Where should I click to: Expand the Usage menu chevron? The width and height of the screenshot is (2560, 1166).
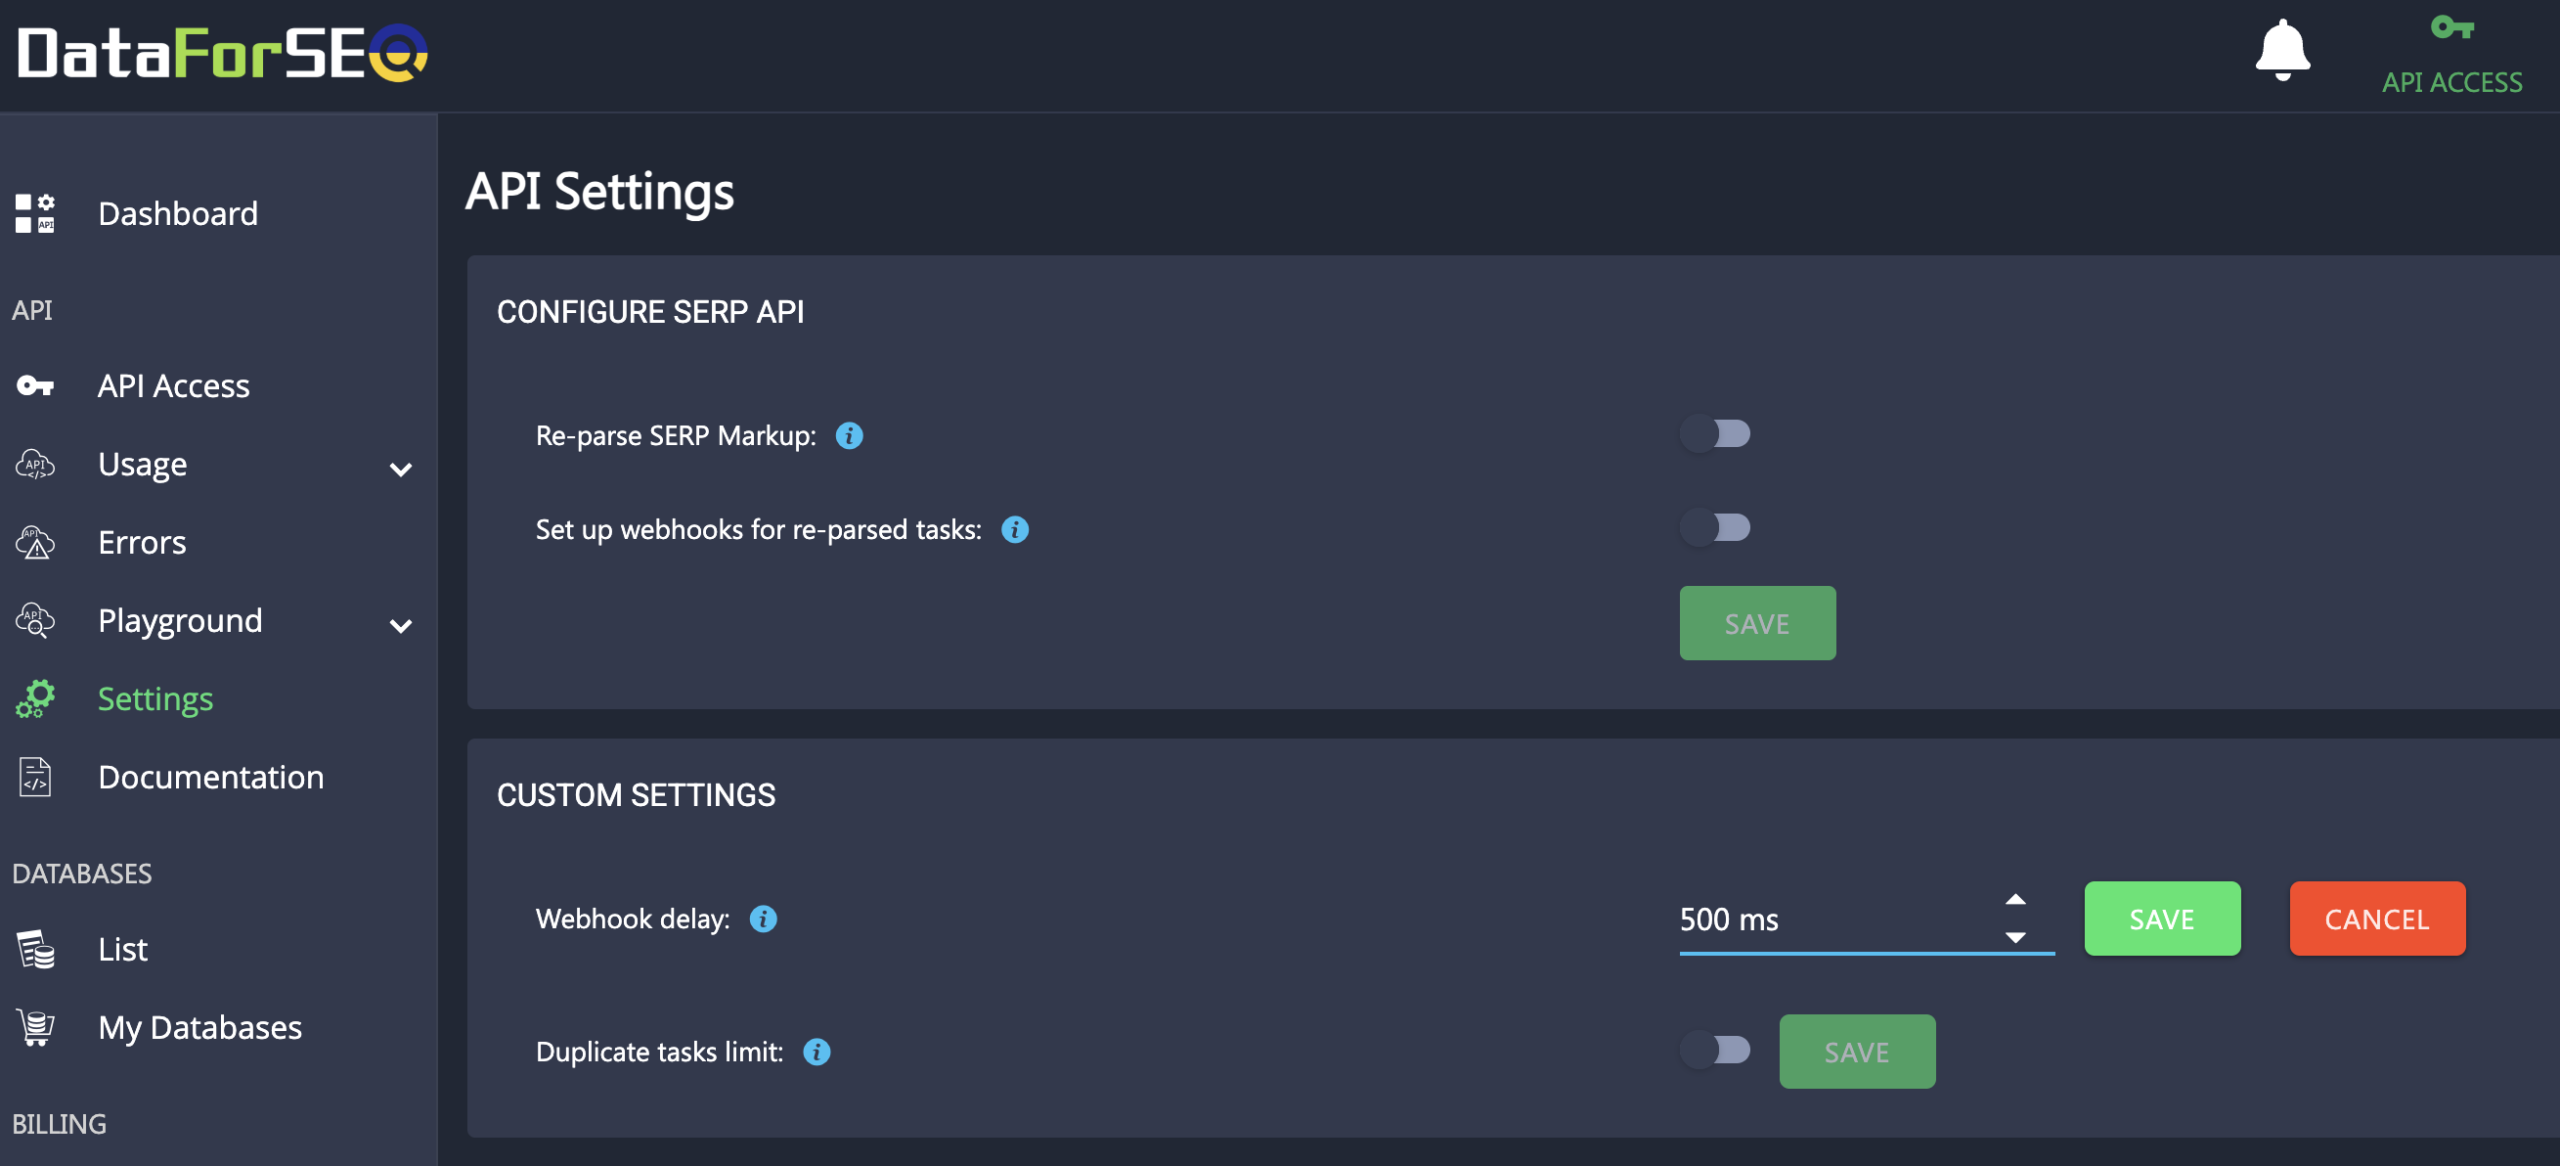tap(401, 469)
